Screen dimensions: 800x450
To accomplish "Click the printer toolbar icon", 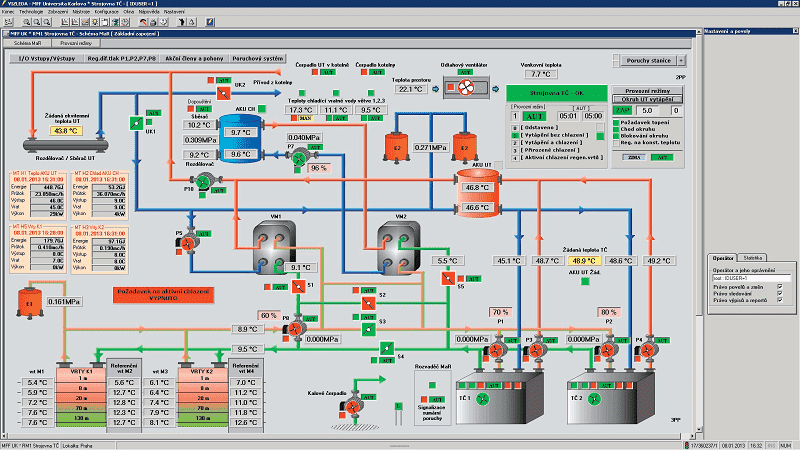I will pyautogui.click(x=153, y=22).
